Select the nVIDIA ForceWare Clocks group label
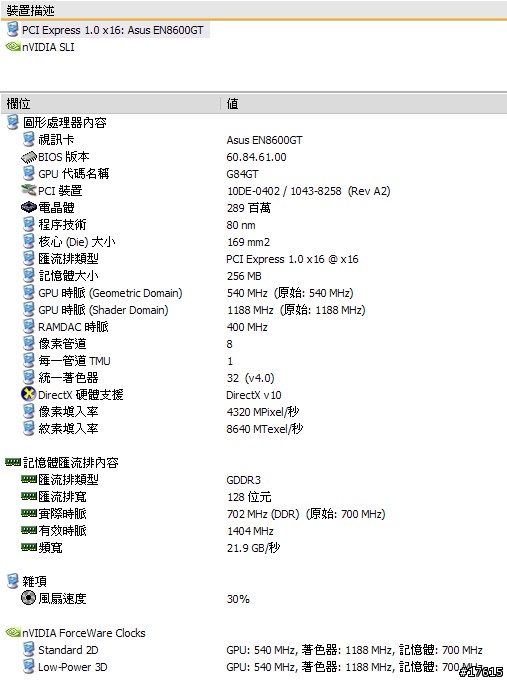Screen dimensions: 507x680 pos(84,633)
